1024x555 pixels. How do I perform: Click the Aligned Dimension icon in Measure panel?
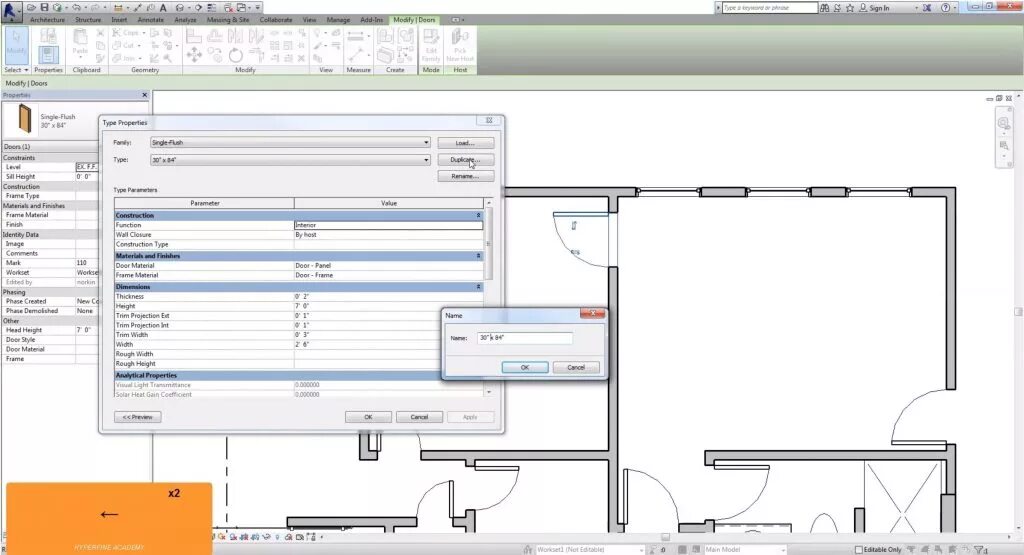356,37
